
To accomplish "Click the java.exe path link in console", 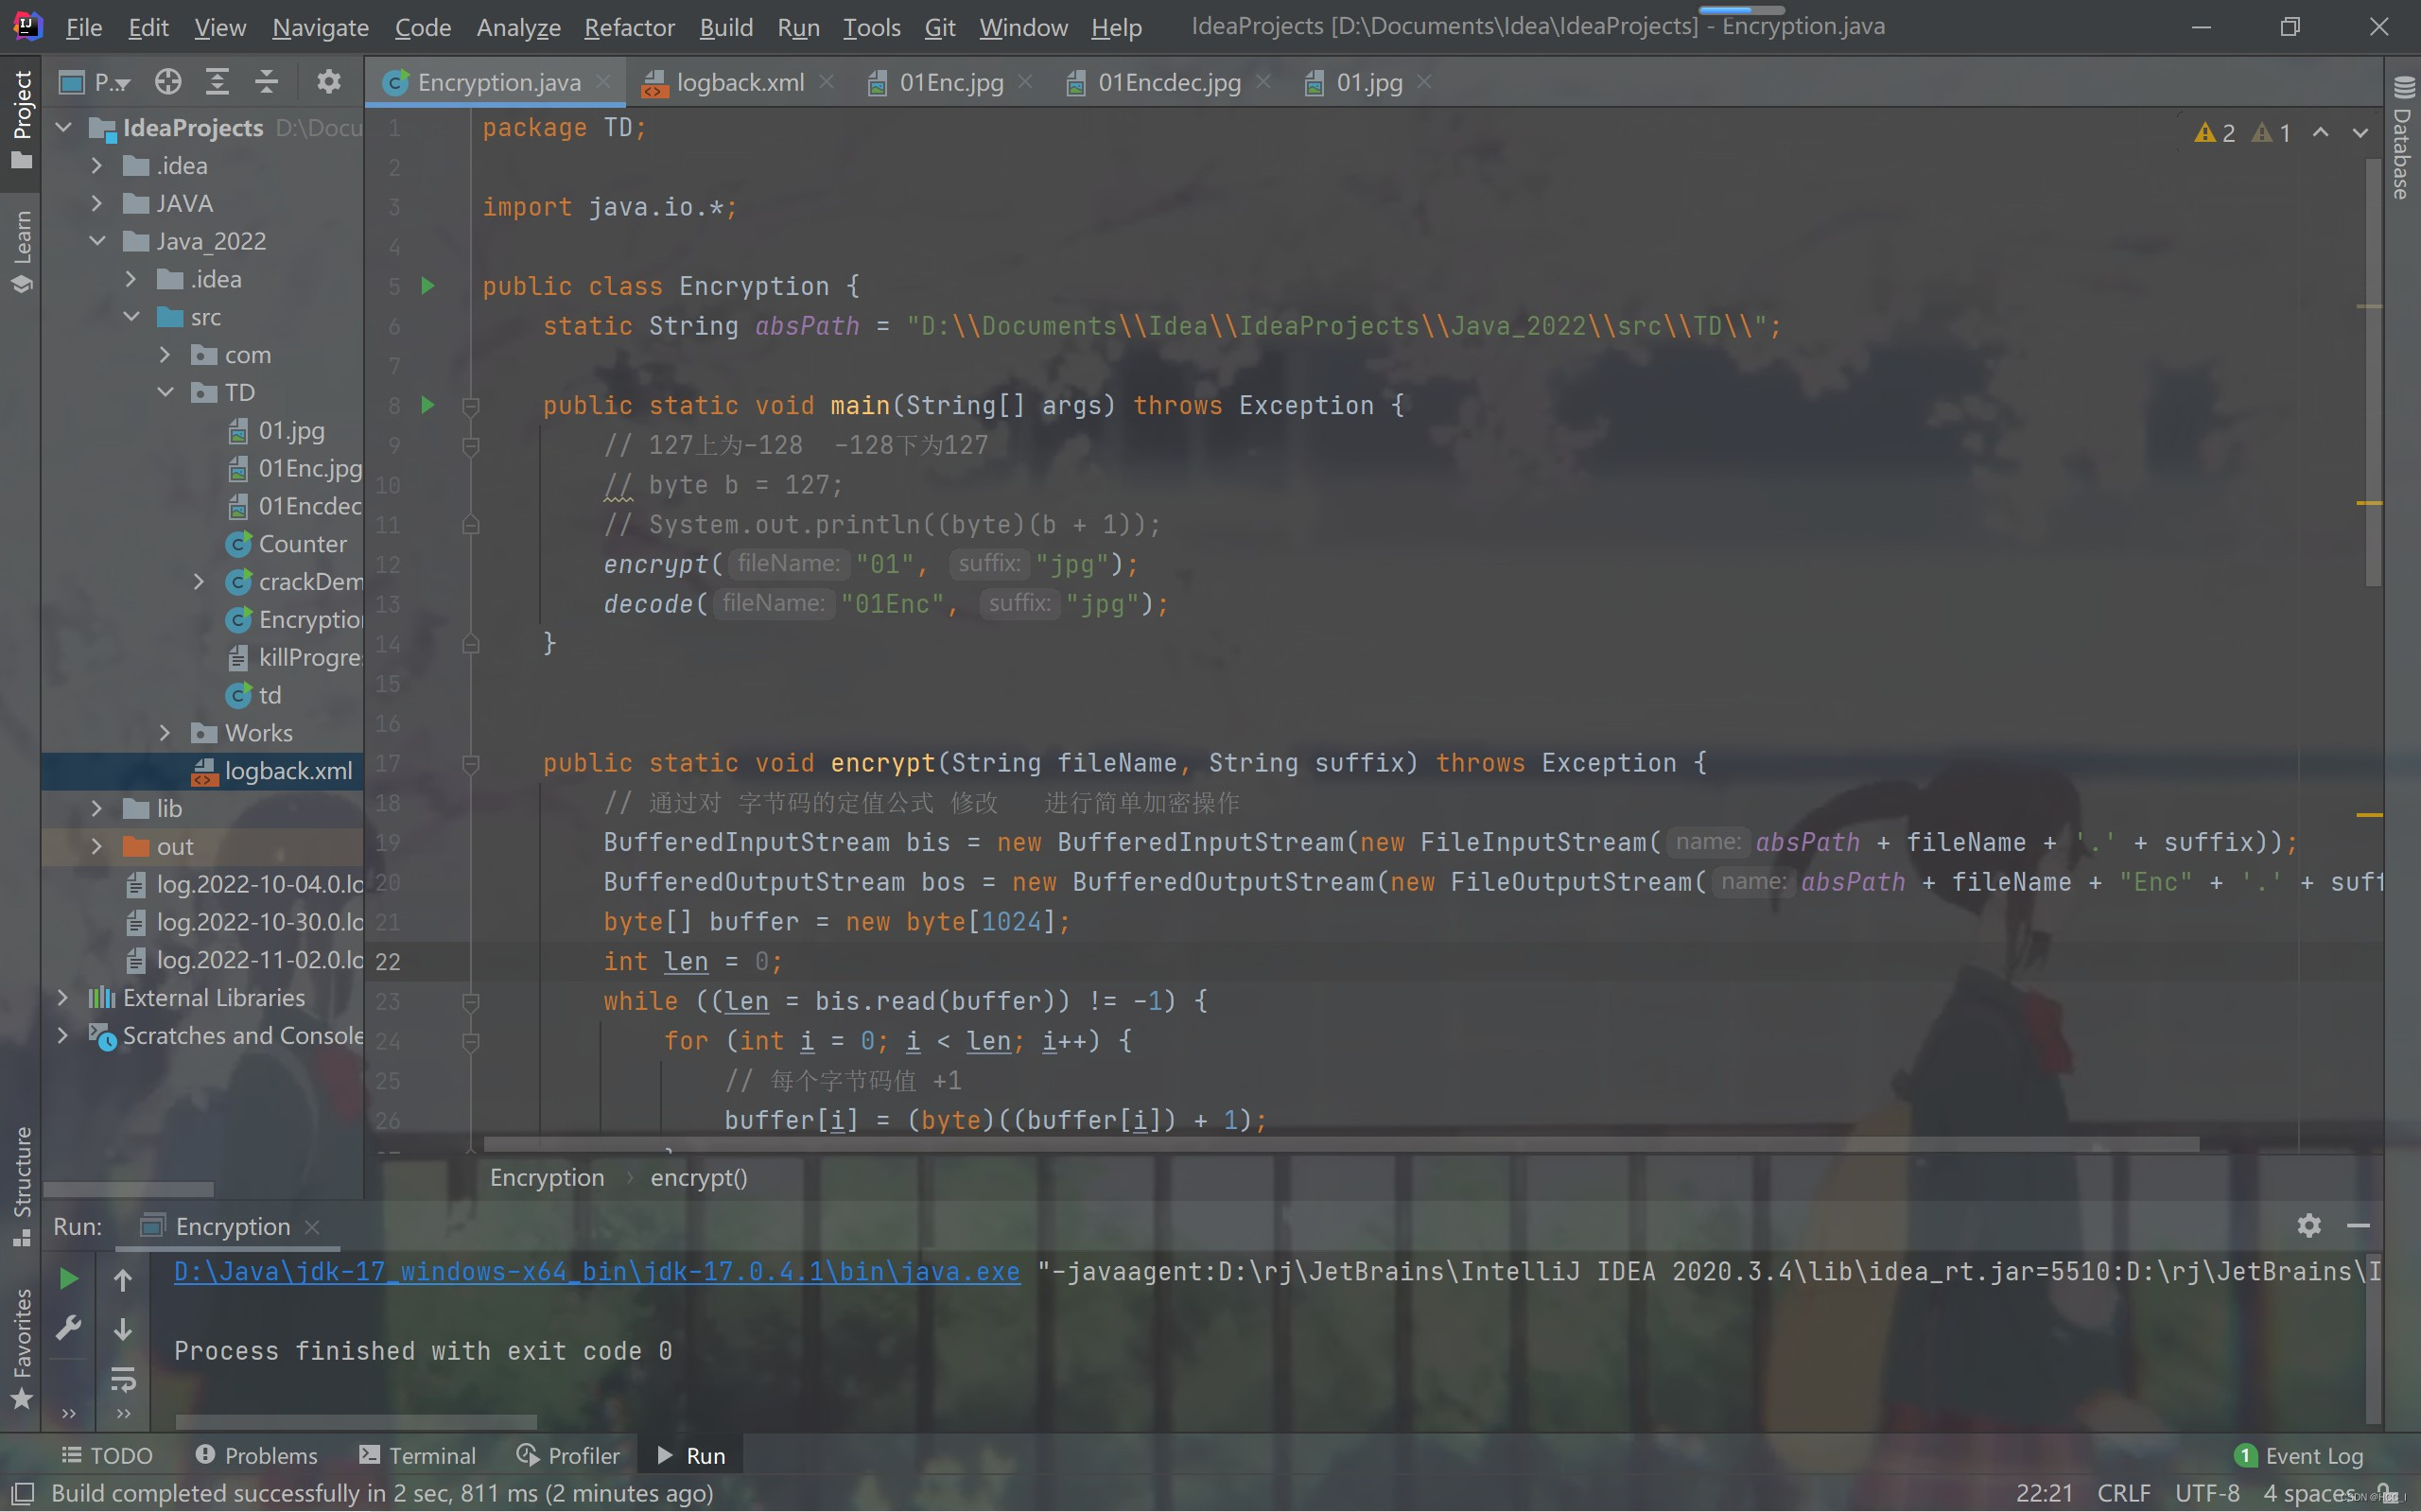I will pyautogui.click(x=596, y=1271).
